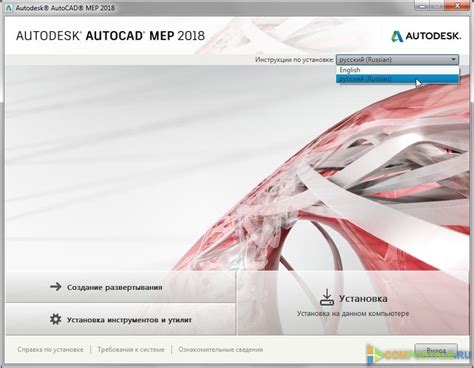Open the Требования к системе link
This screenshot has width=474, height=368.
coord(131,350)
